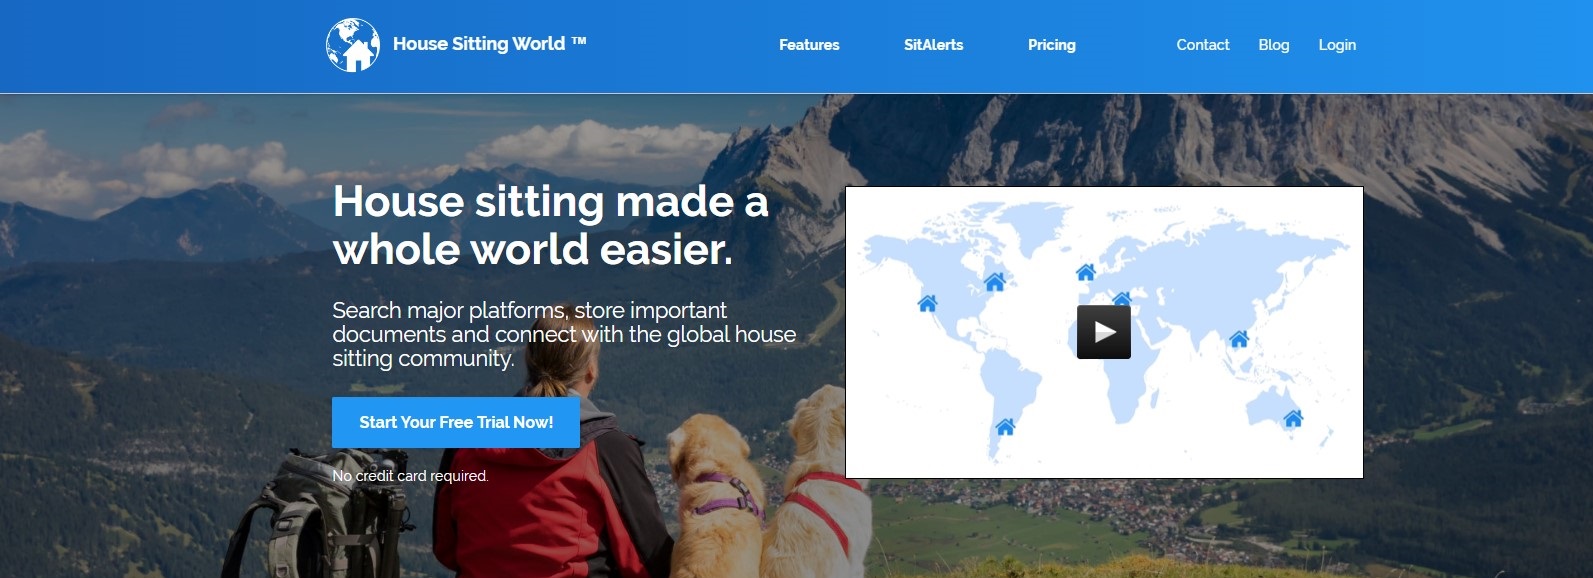The width and height of the screenshot is (1593, 578).
Task: Click the house marker on eastern North America
Action: point(994,282)
